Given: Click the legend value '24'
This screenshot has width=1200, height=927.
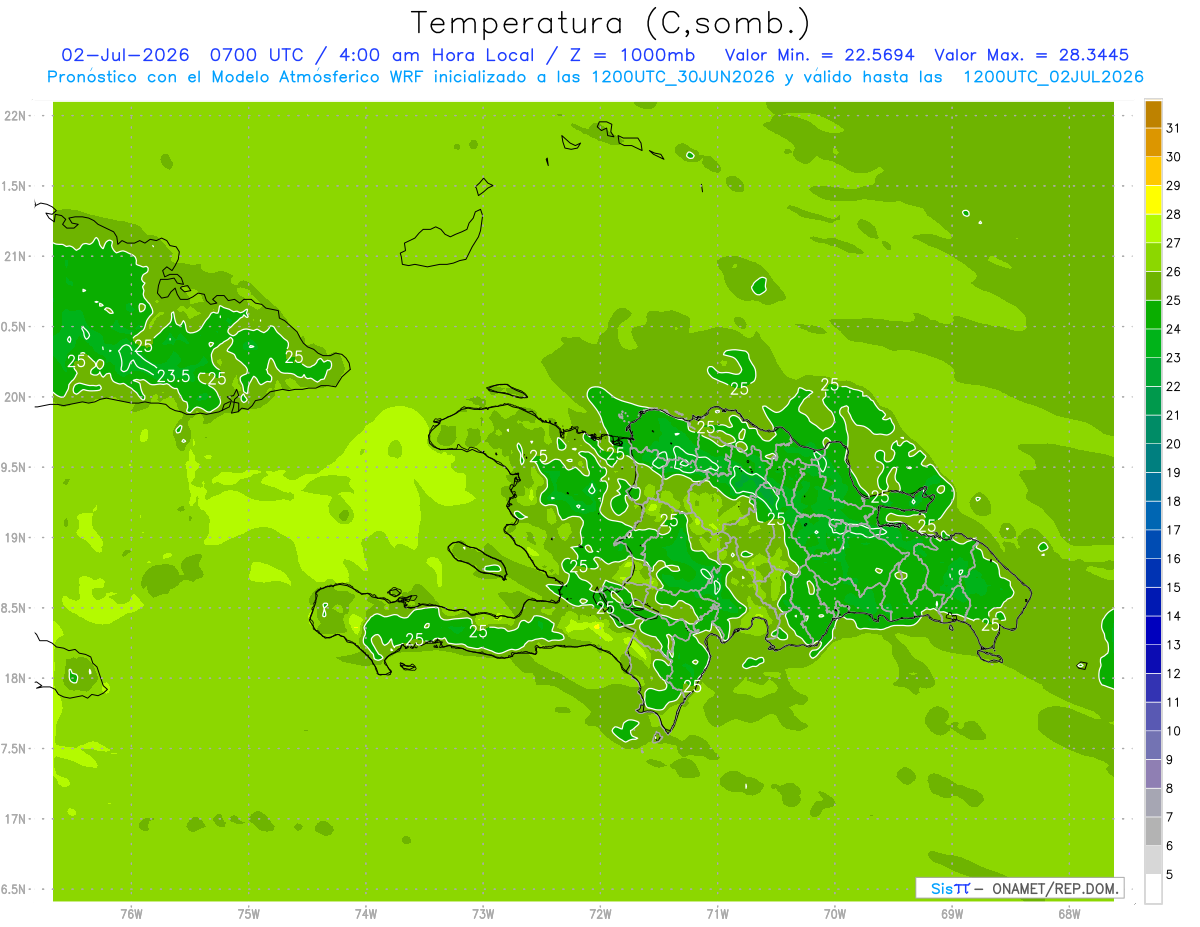Looking at the screenshot, I should coord(1174,329).
